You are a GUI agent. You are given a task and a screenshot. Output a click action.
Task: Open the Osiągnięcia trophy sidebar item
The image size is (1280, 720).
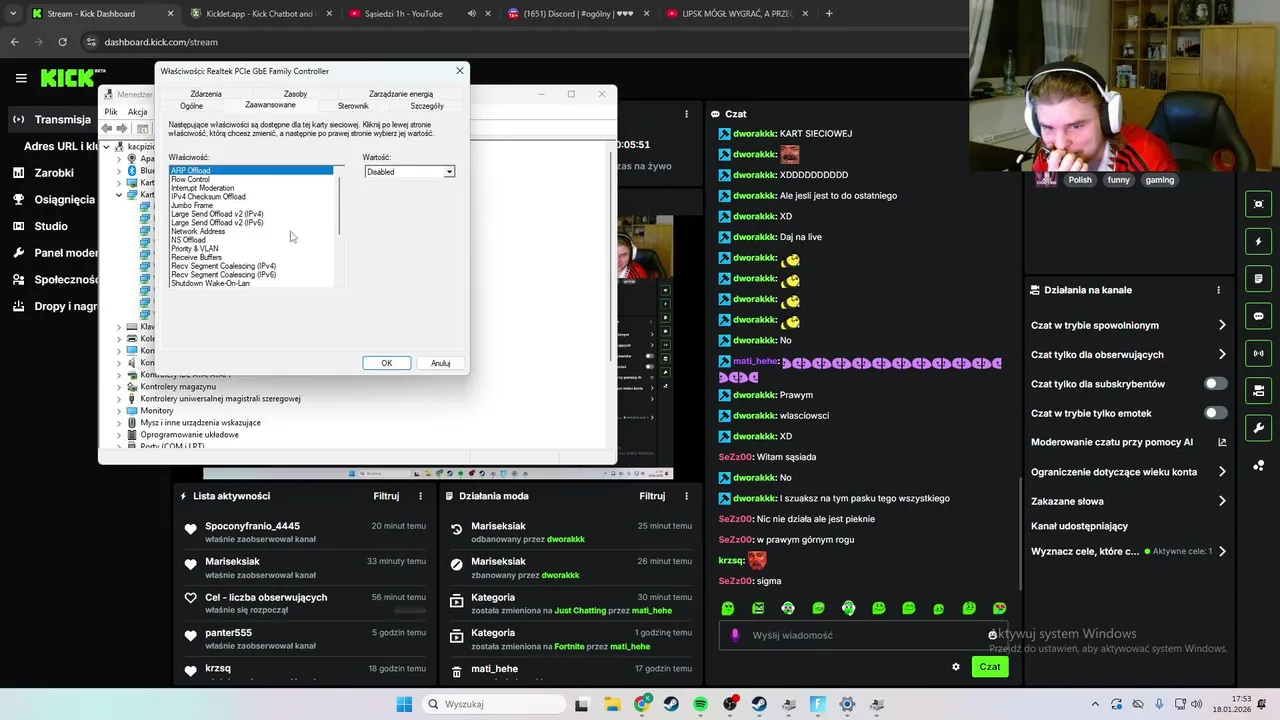[x=53, y=199]
